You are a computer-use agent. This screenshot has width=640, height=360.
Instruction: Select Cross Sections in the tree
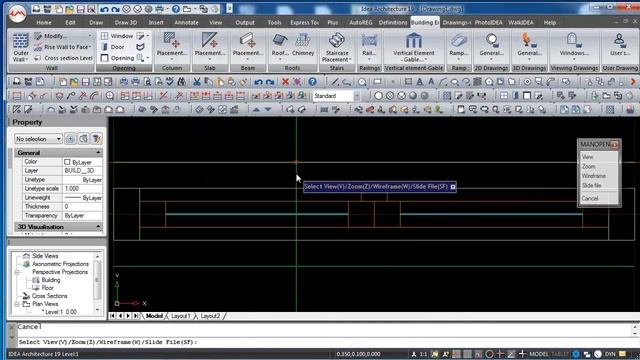[49, 296]
